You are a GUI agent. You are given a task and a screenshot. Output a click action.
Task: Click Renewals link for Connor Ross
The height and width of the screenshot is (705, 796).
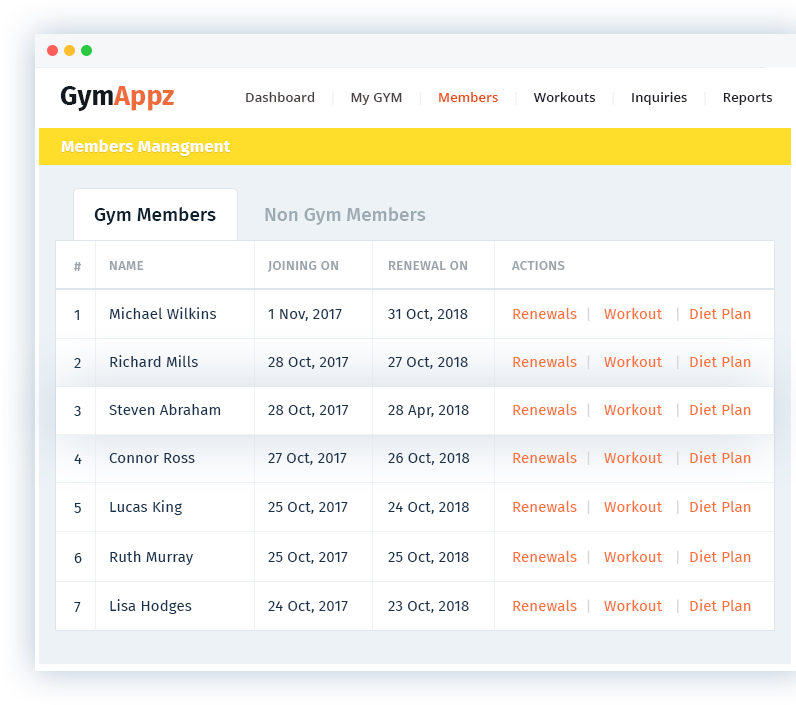tap(544, 458)
